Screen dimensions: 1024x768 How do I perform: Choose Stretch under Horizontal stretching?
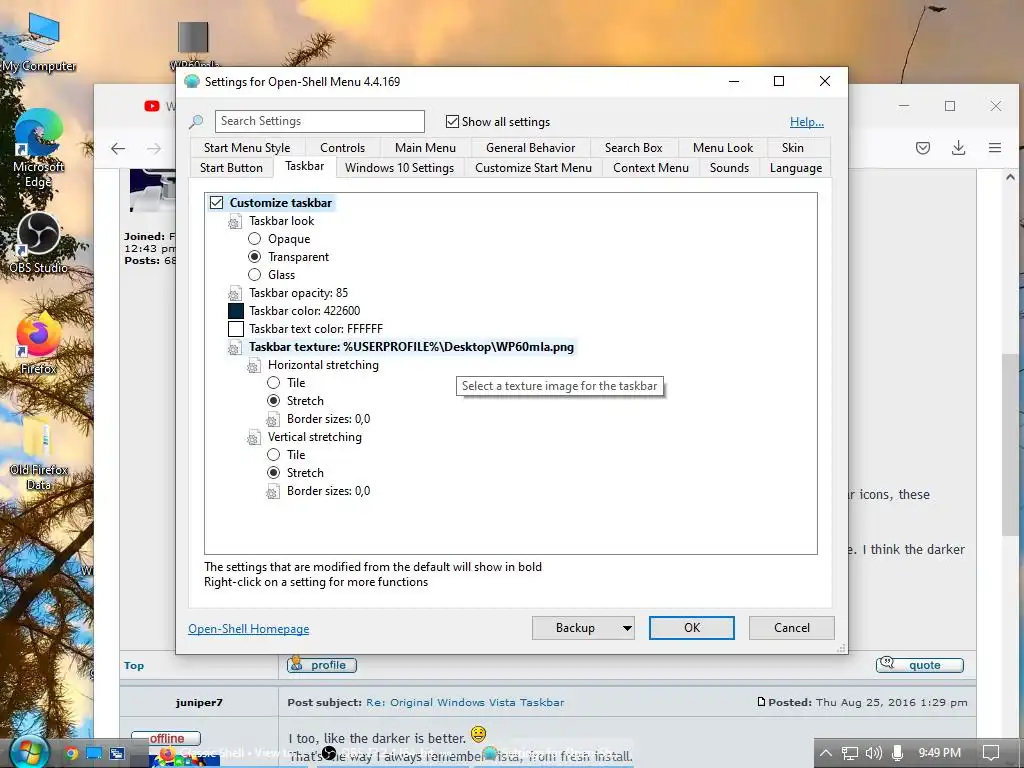pyautogui.click(x=274, y=400)
